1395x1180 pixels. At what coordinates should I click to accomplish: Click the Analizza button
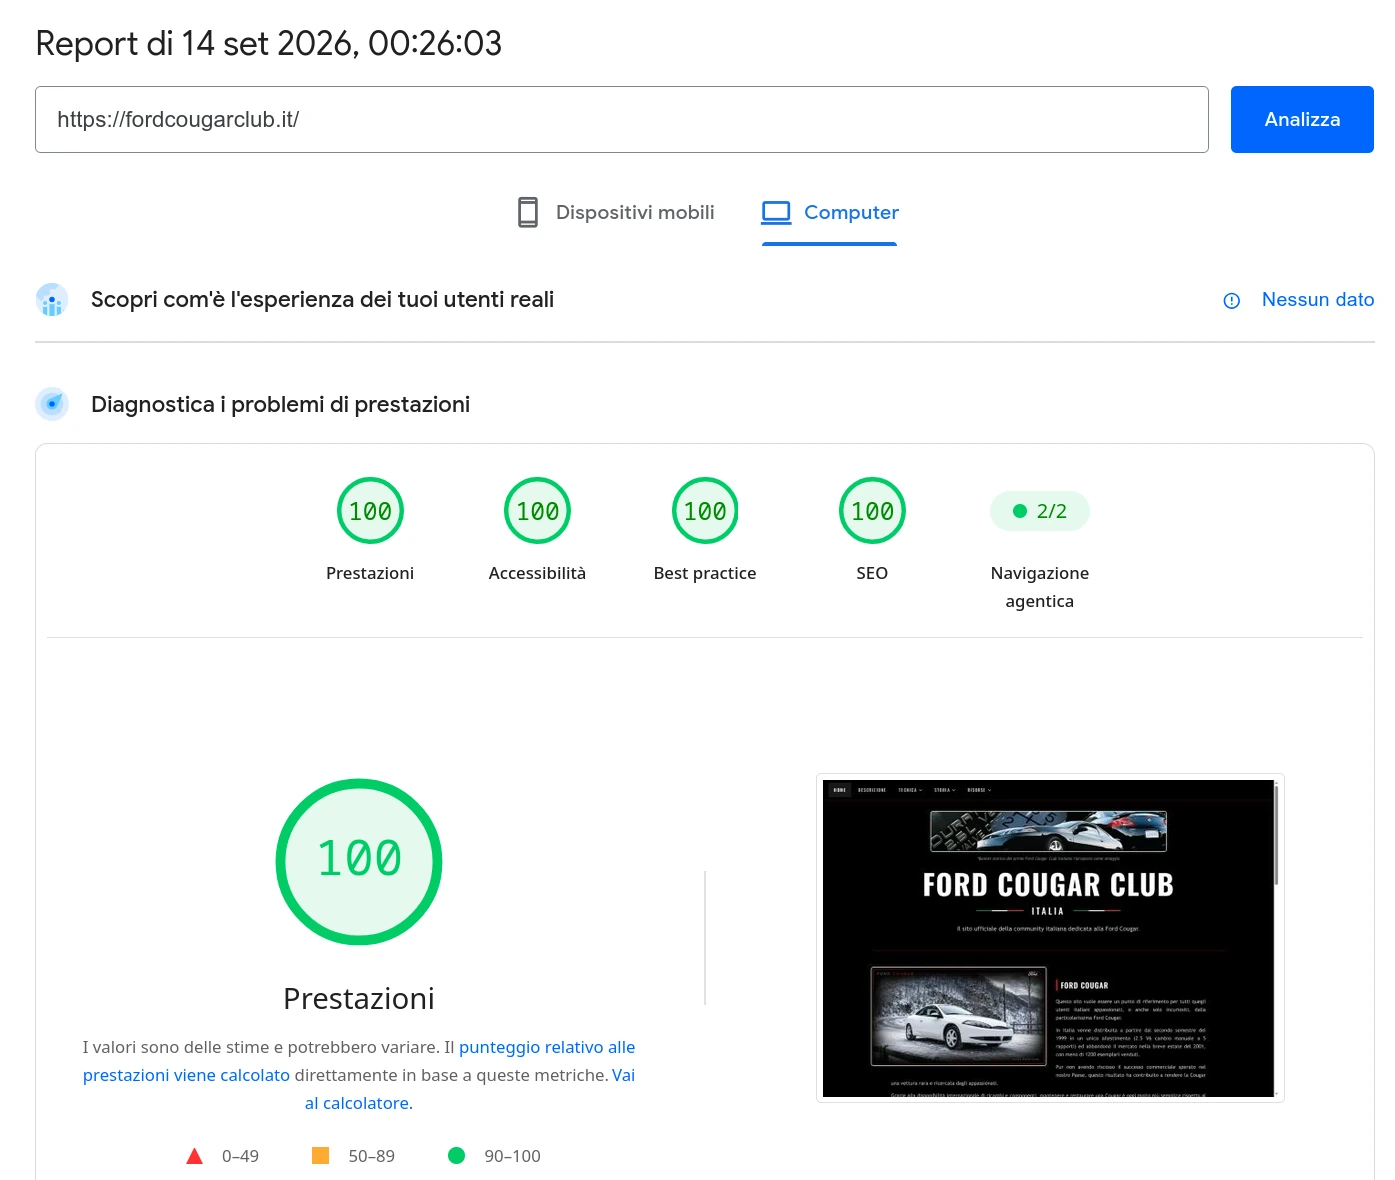click(x=1301, y=119)
